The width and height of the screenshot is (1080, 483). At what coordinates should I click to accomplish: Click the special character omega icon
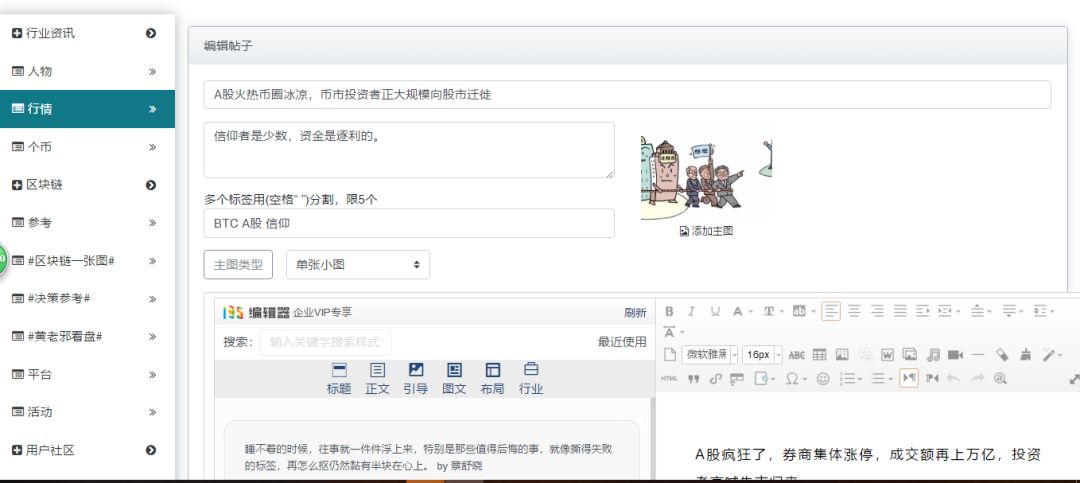coord(791,378)
